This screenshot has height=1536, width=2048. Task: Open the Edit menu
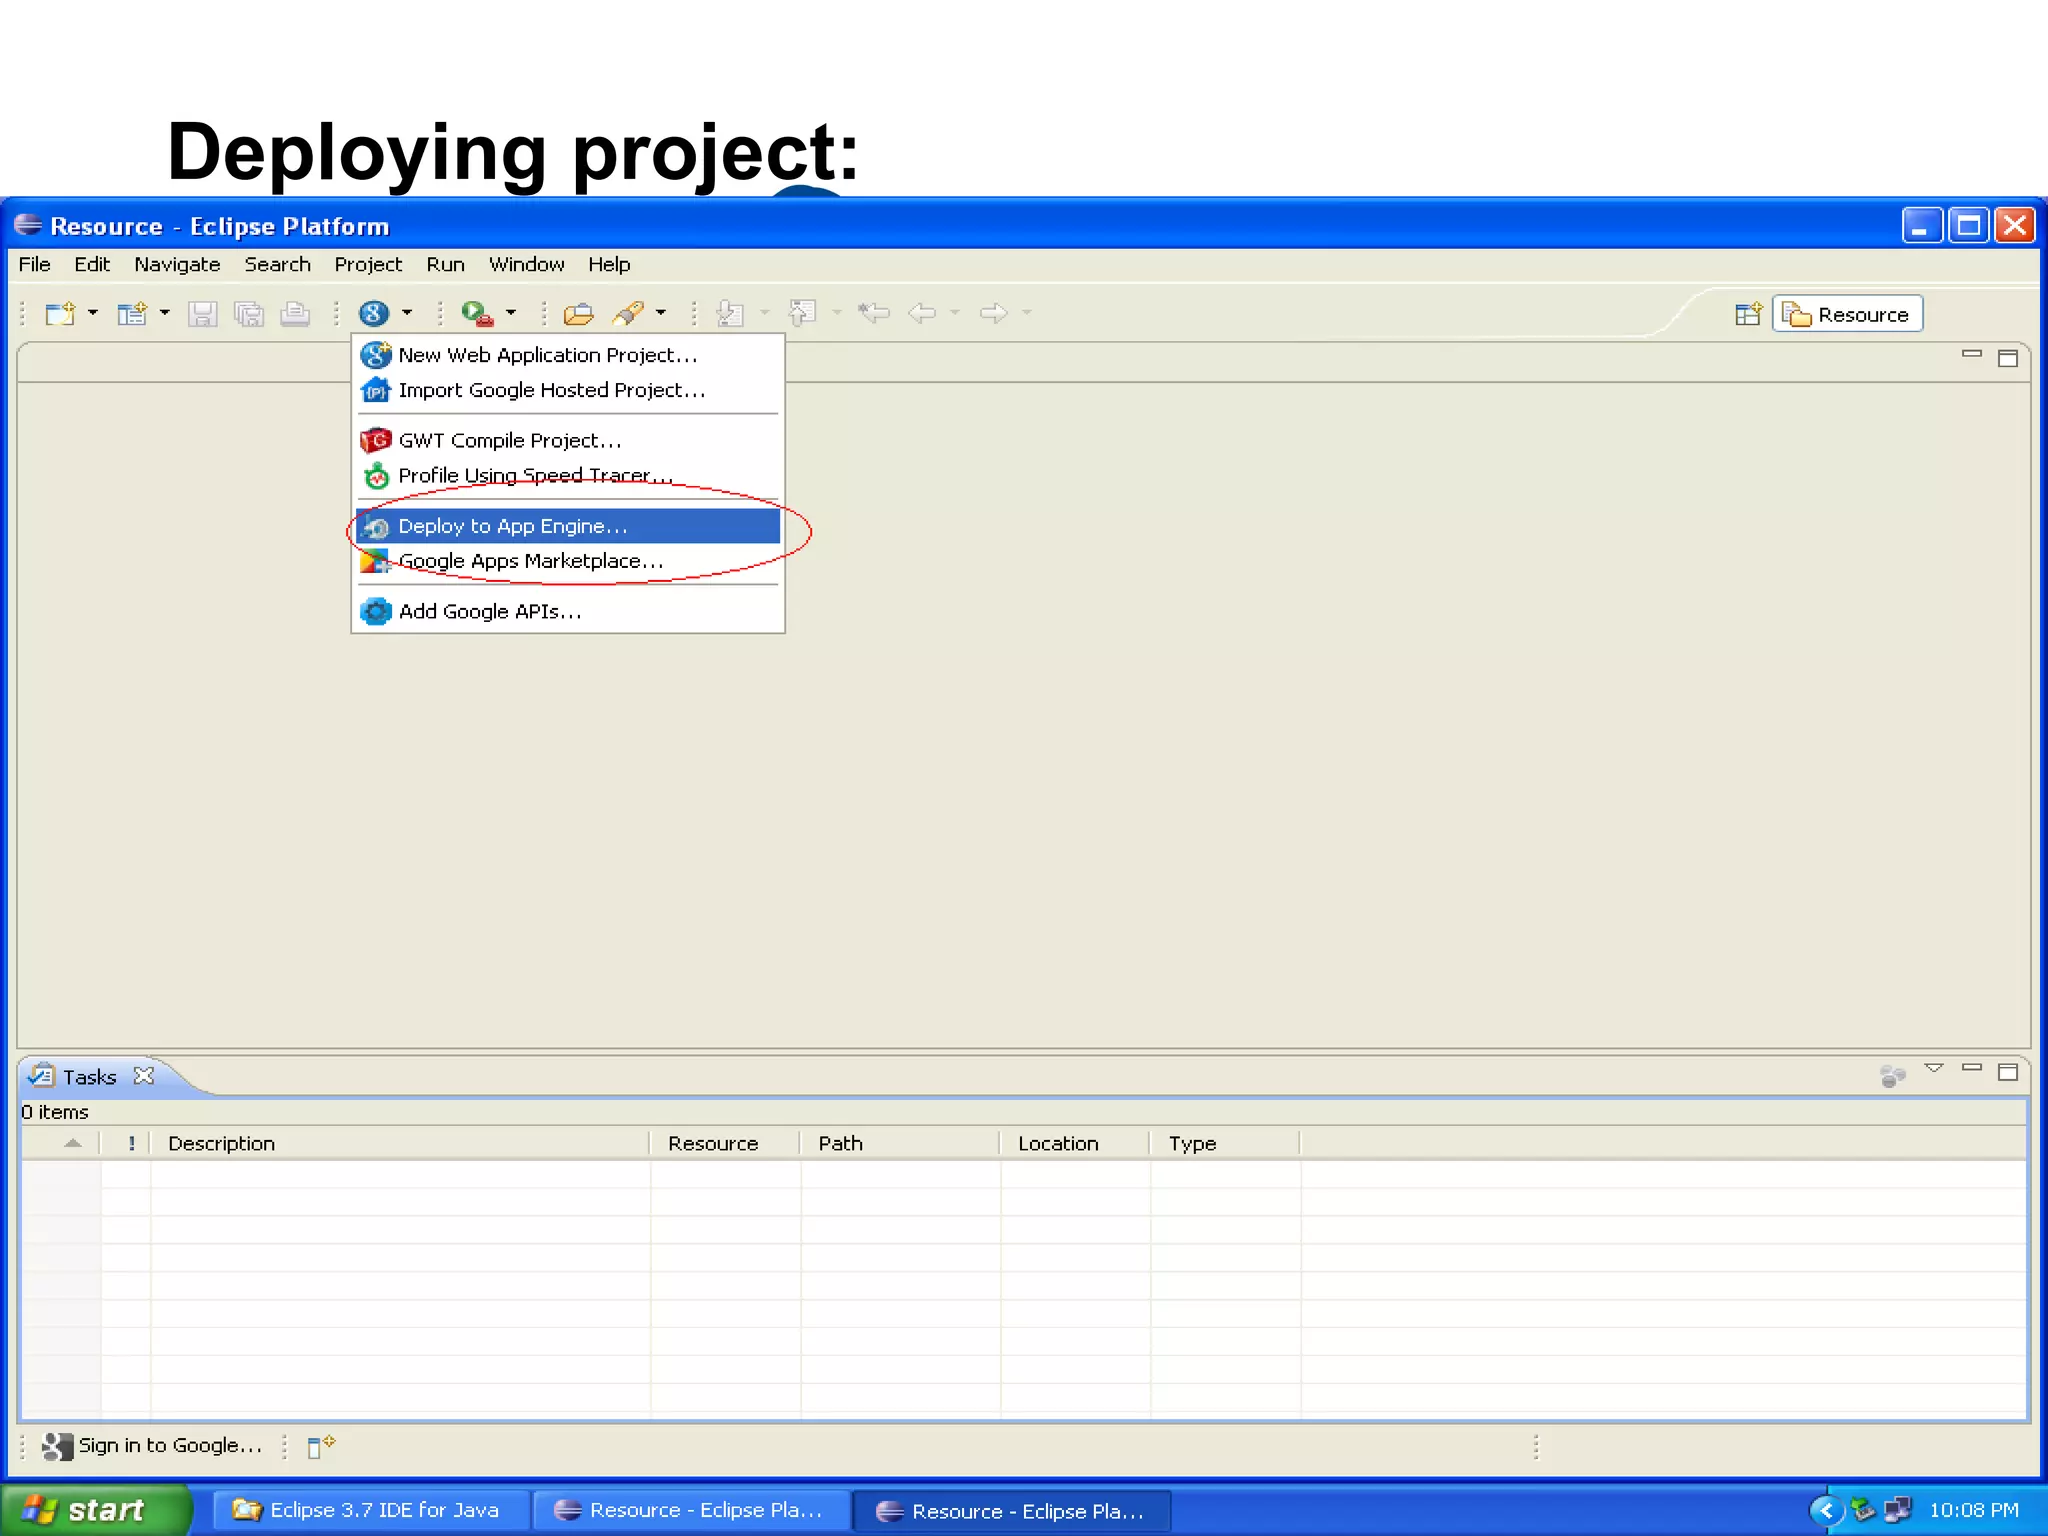pyautogui.click(x=92, y=264)
